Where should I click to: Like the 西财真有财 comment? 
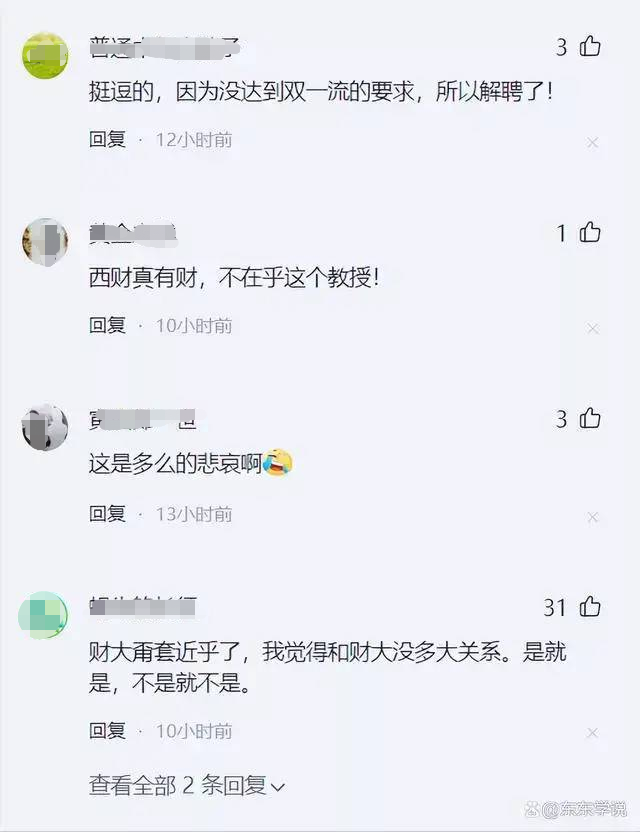(x=590, y=232)
